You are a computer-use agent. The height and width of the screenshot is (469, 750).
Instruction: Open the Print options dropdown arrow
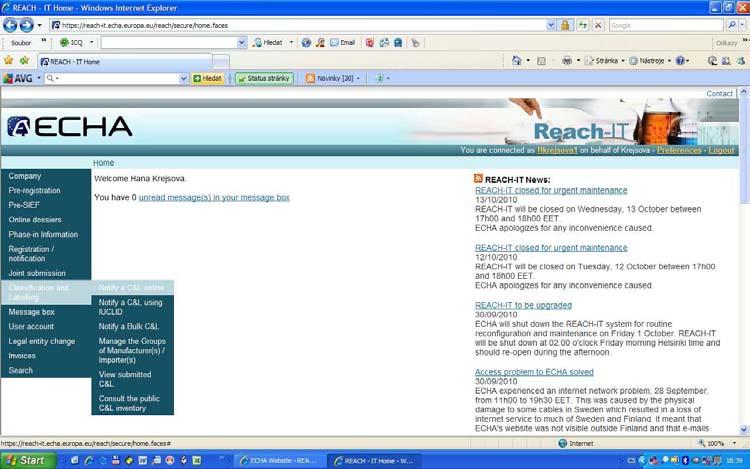tap(578, 61)
